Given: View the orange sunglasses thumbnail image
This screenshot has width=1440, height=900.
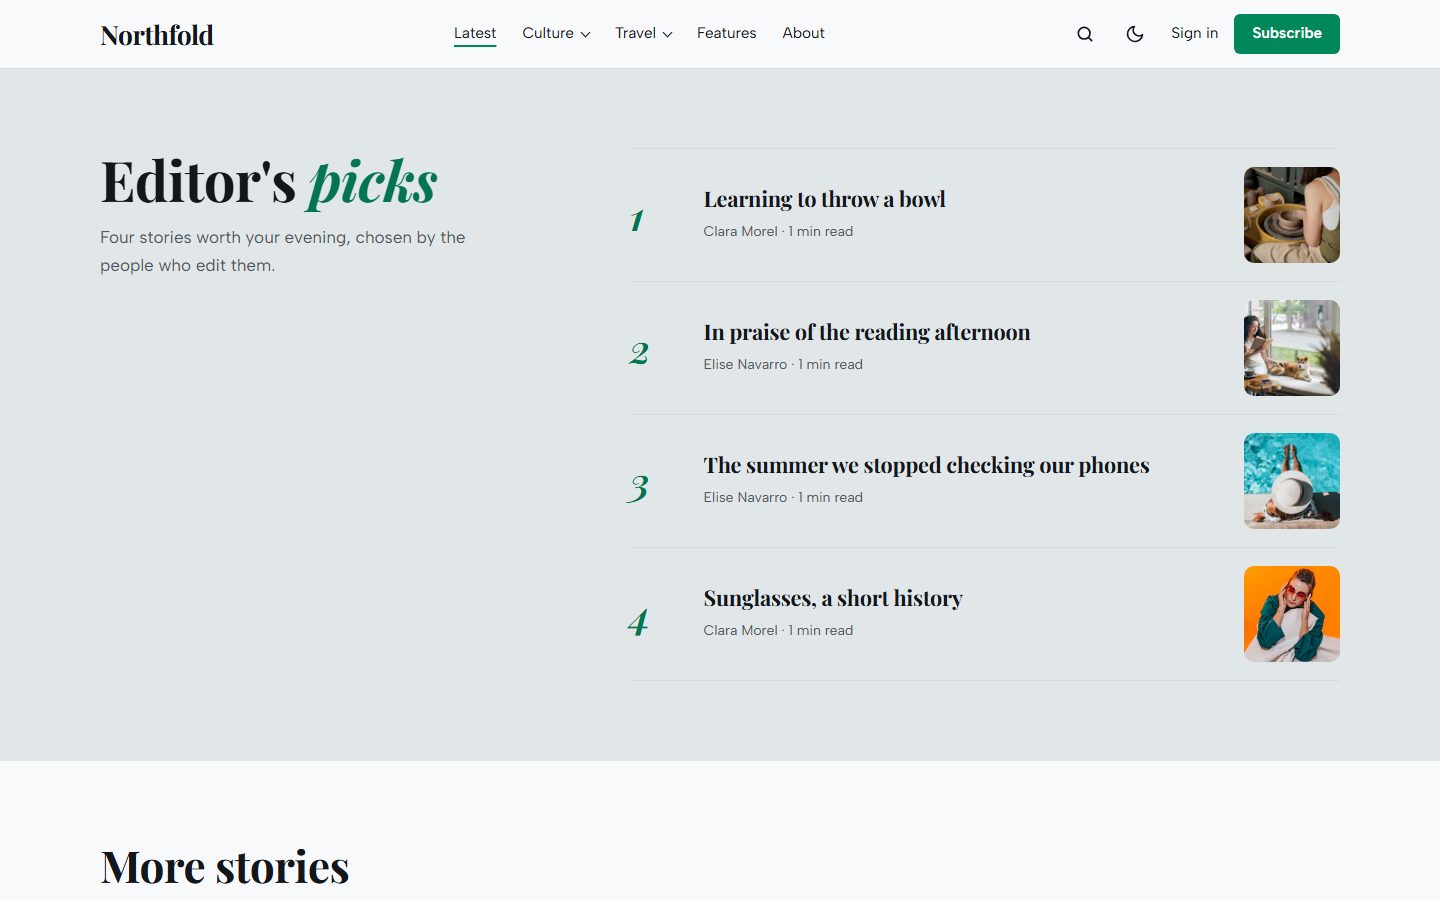Looking at the screenshot, I should [x=1292, y=614].
